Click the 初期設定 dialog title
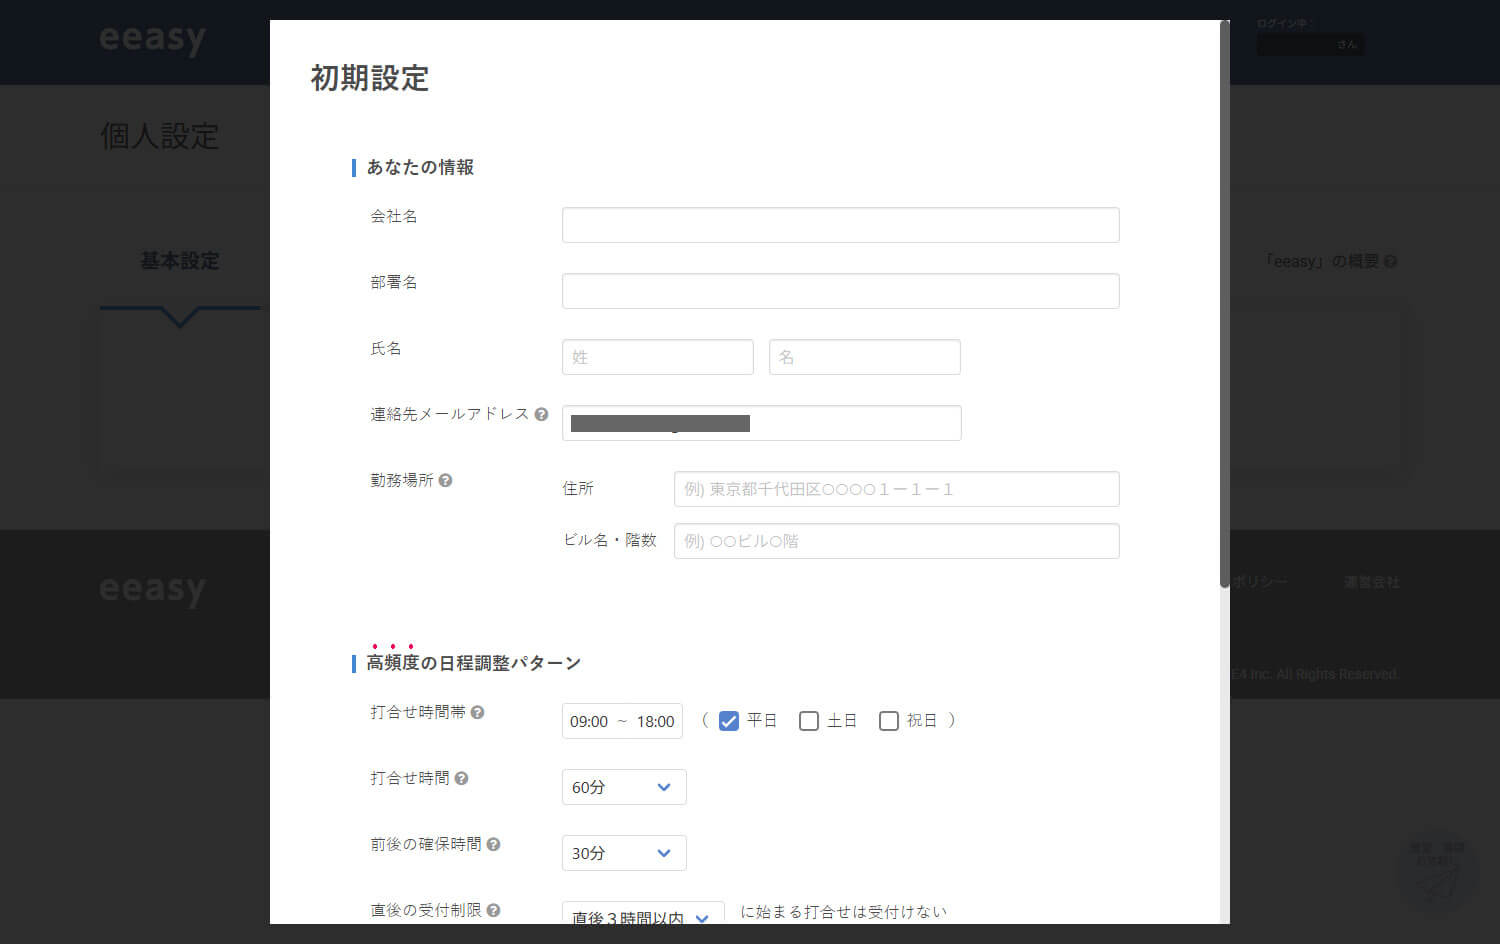This screenshot has height=944, width=1500. [x=370, y=78]
